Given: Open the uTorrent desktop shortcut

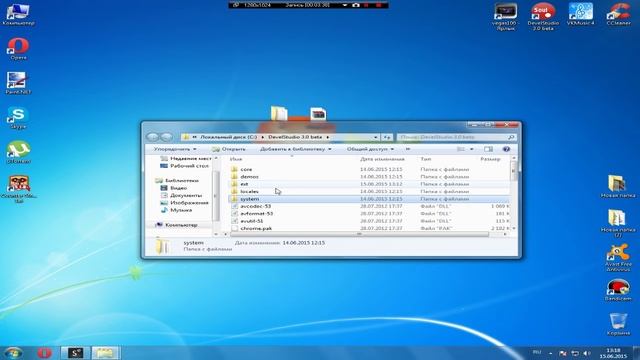Looking at the screenshot, I should (18, 153).
